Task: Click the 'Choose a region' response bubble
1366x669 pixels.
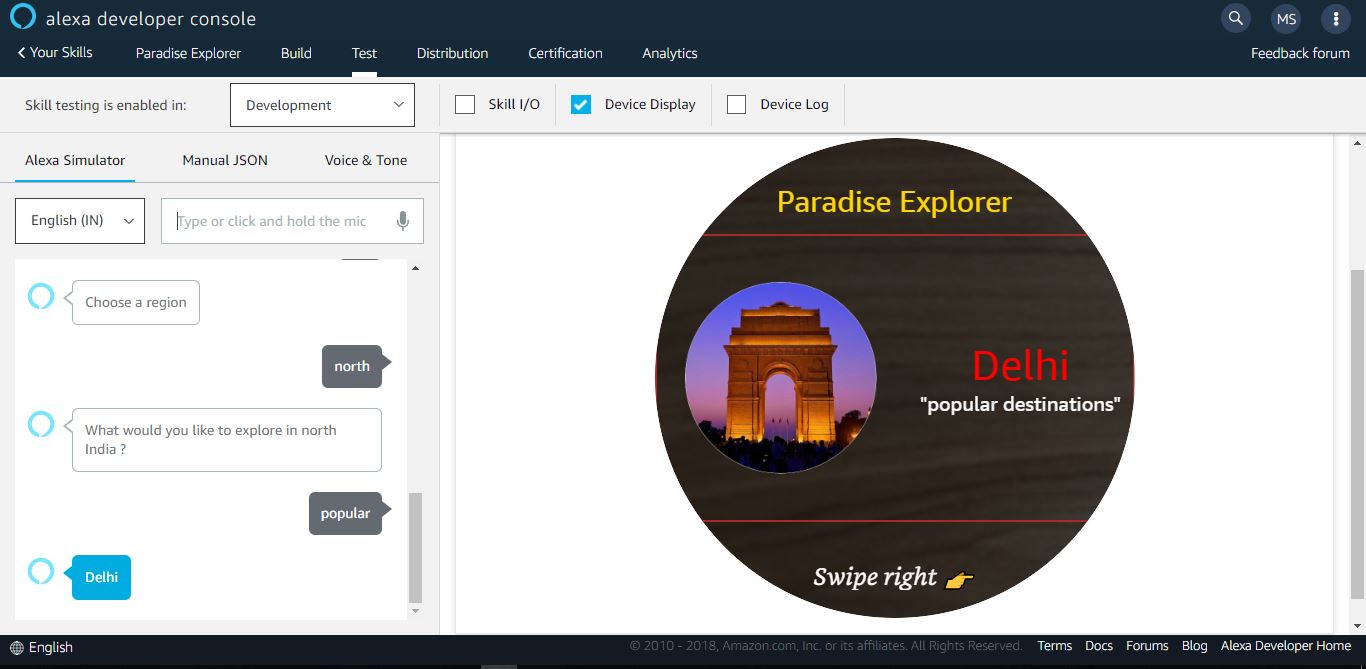Action: click(x=136, y=302)
